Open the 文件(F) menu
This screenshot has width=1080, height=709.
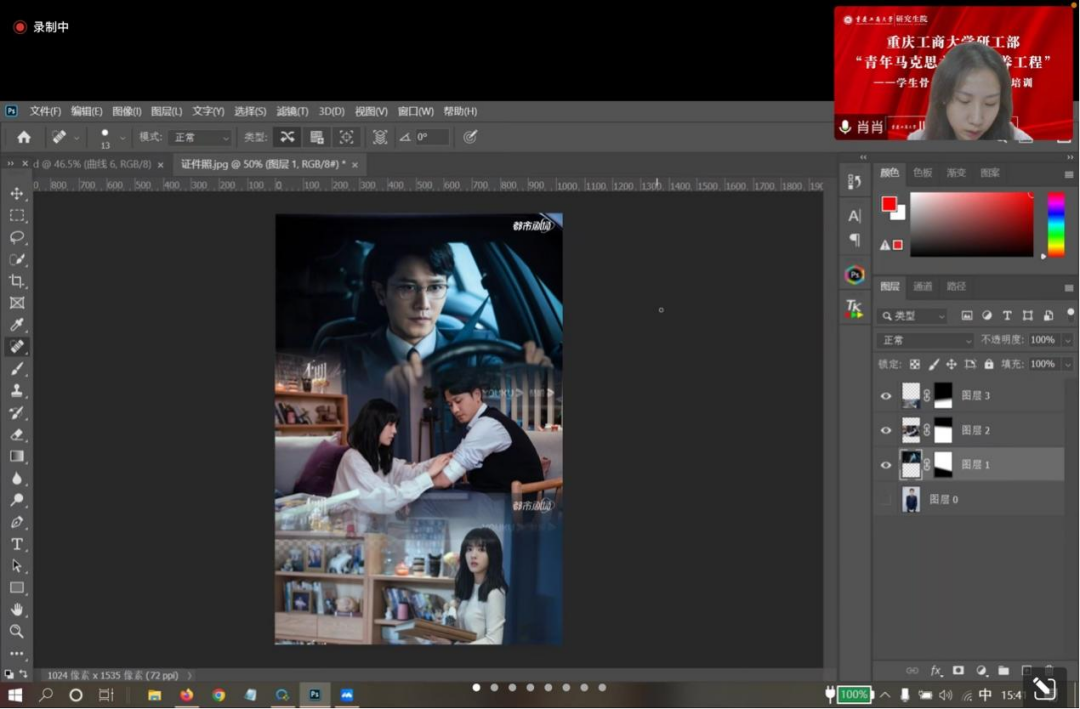point(45,111)
